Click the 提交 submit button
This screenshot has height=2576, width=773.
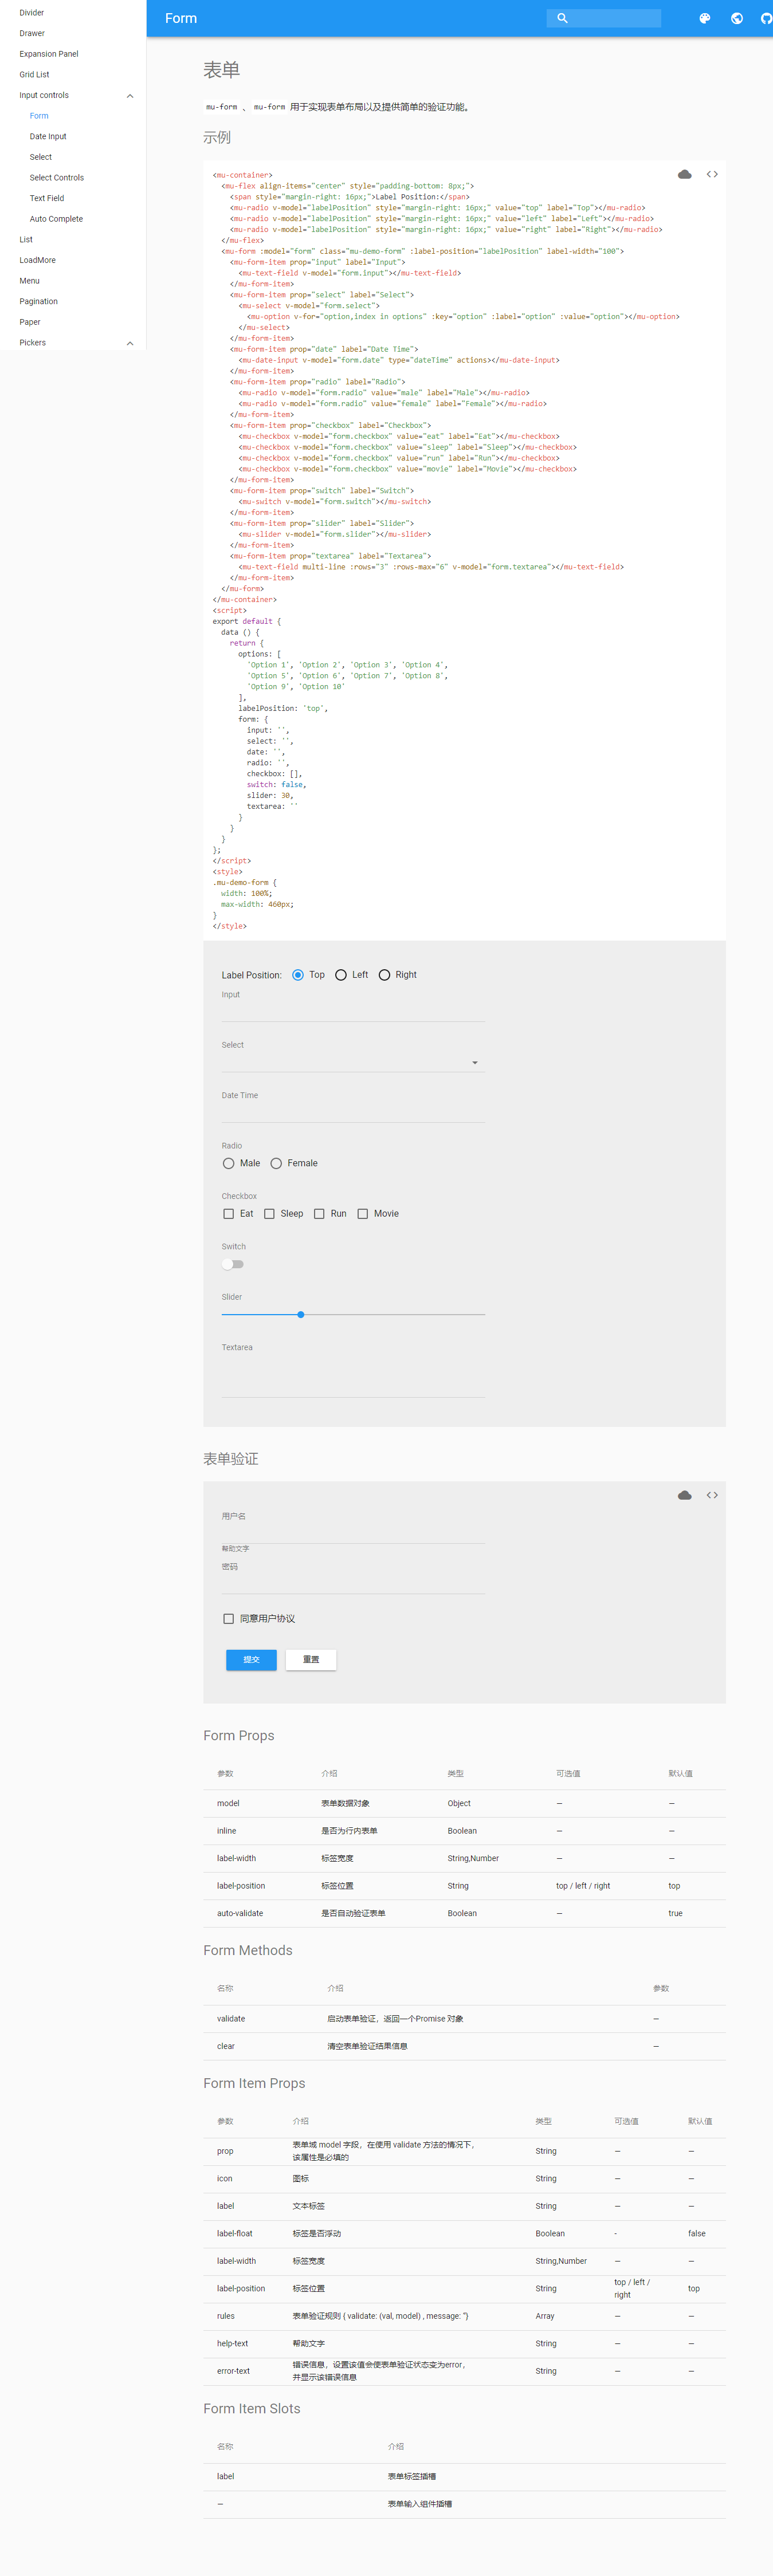click(x=251, y=1659)
